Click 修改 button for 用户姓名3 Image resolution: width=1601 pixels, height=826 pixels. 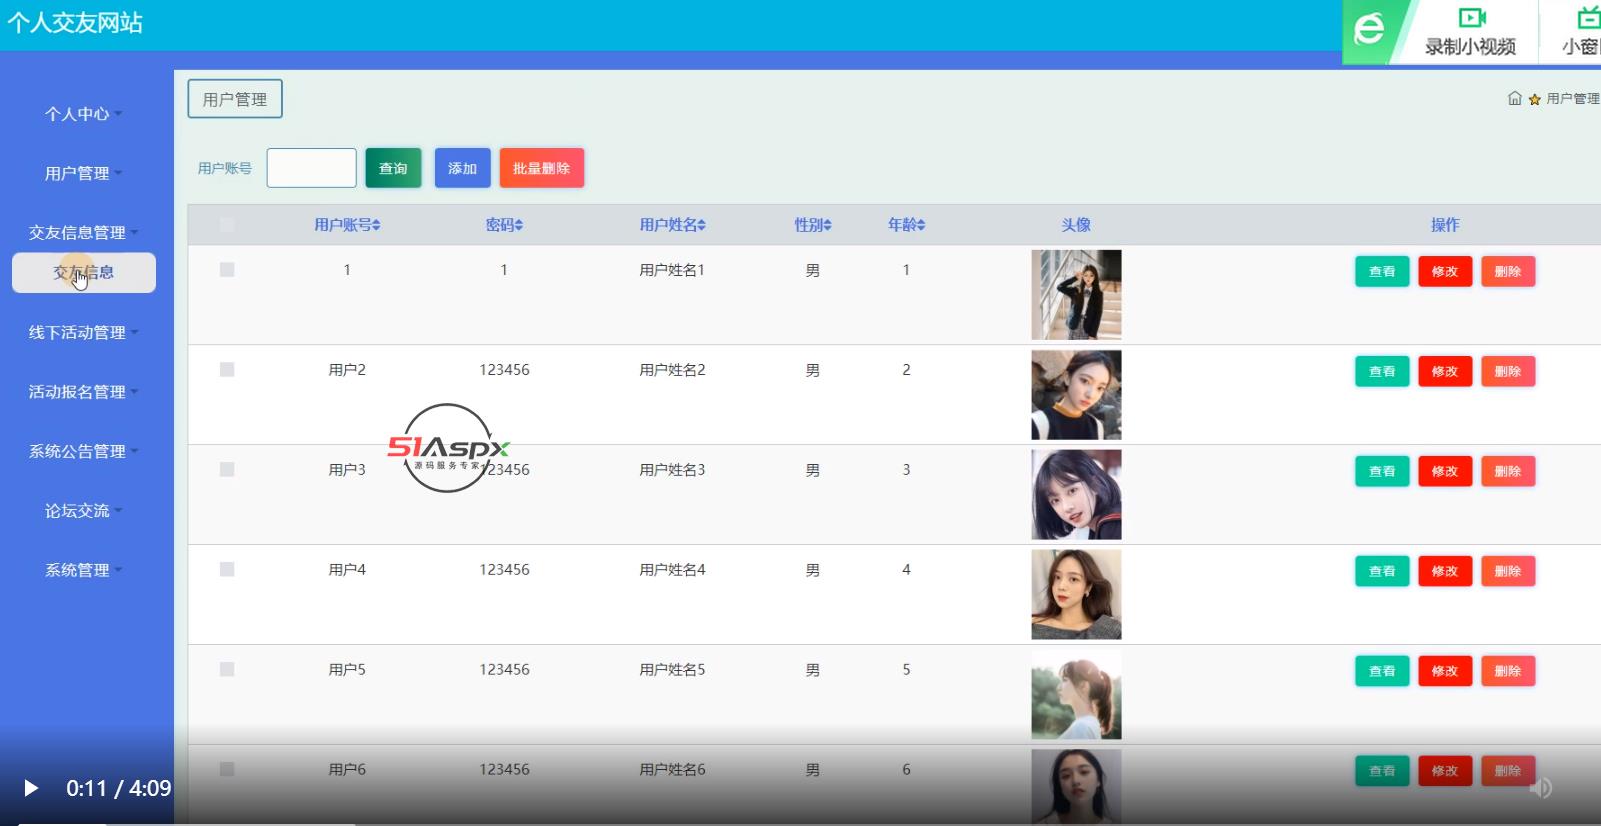click(1445, 471)
